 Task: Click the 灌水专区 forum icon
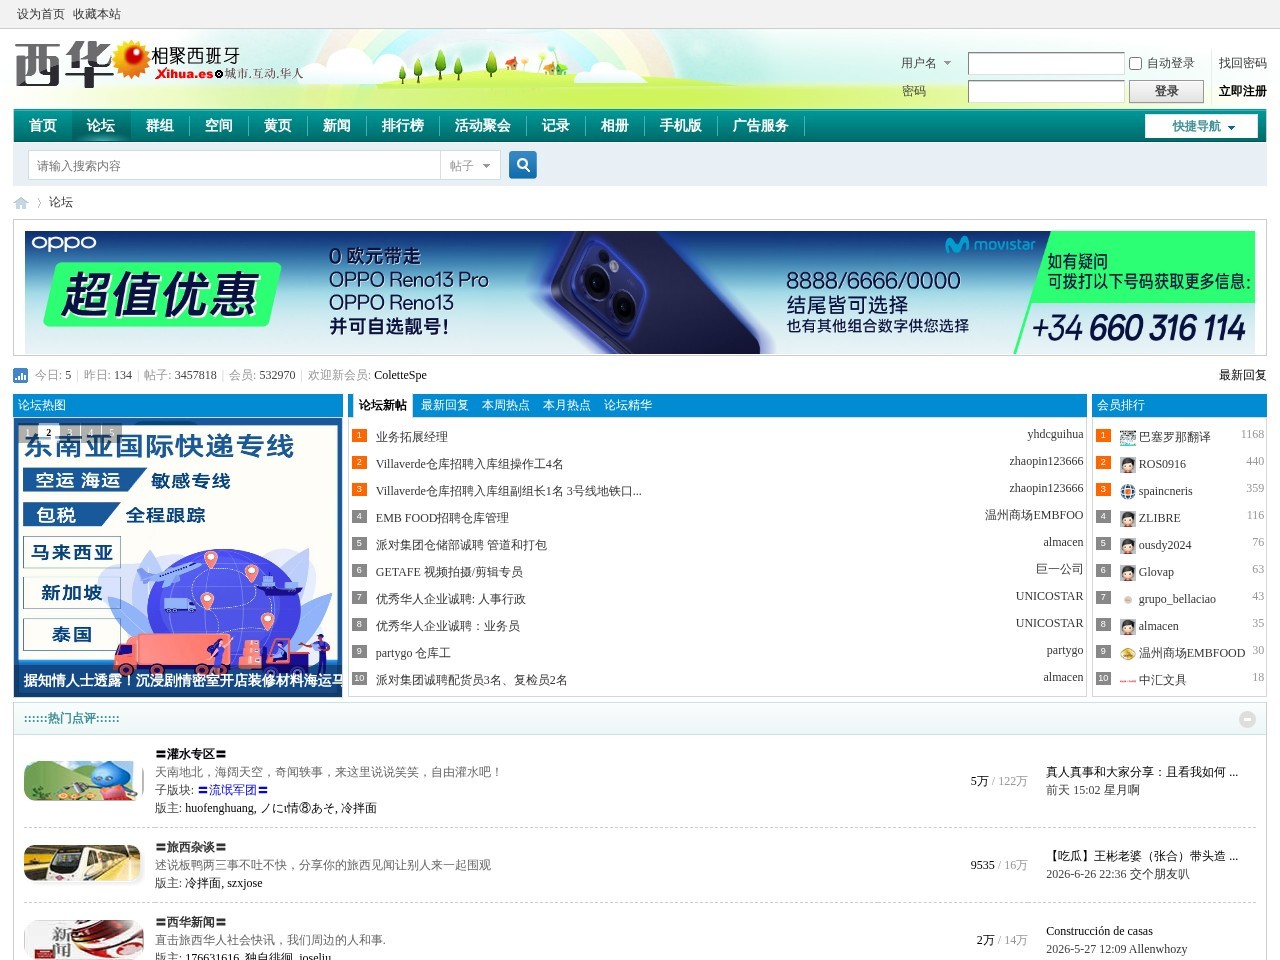tap(83, 780)
